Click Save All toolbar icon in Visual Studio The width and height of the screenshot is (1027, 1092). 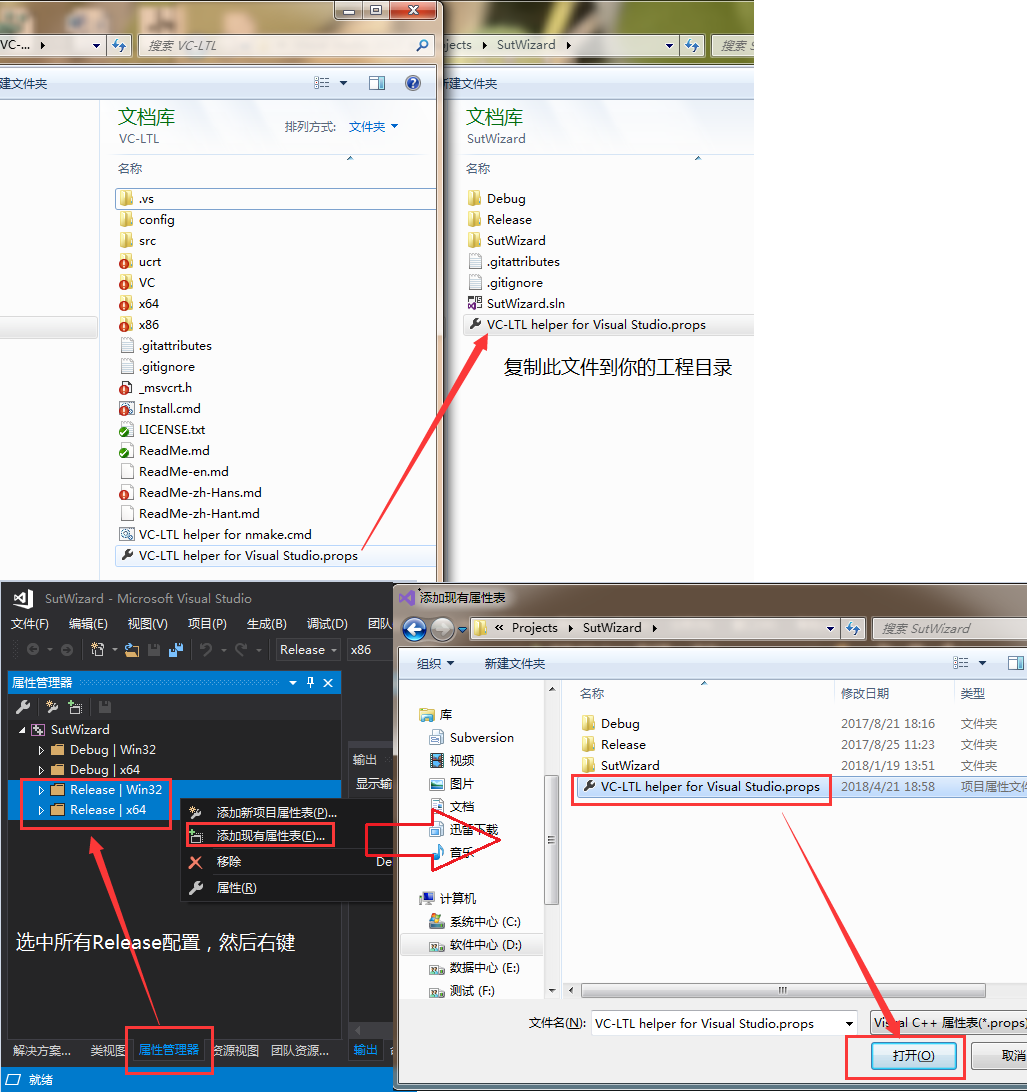(175, 650)
